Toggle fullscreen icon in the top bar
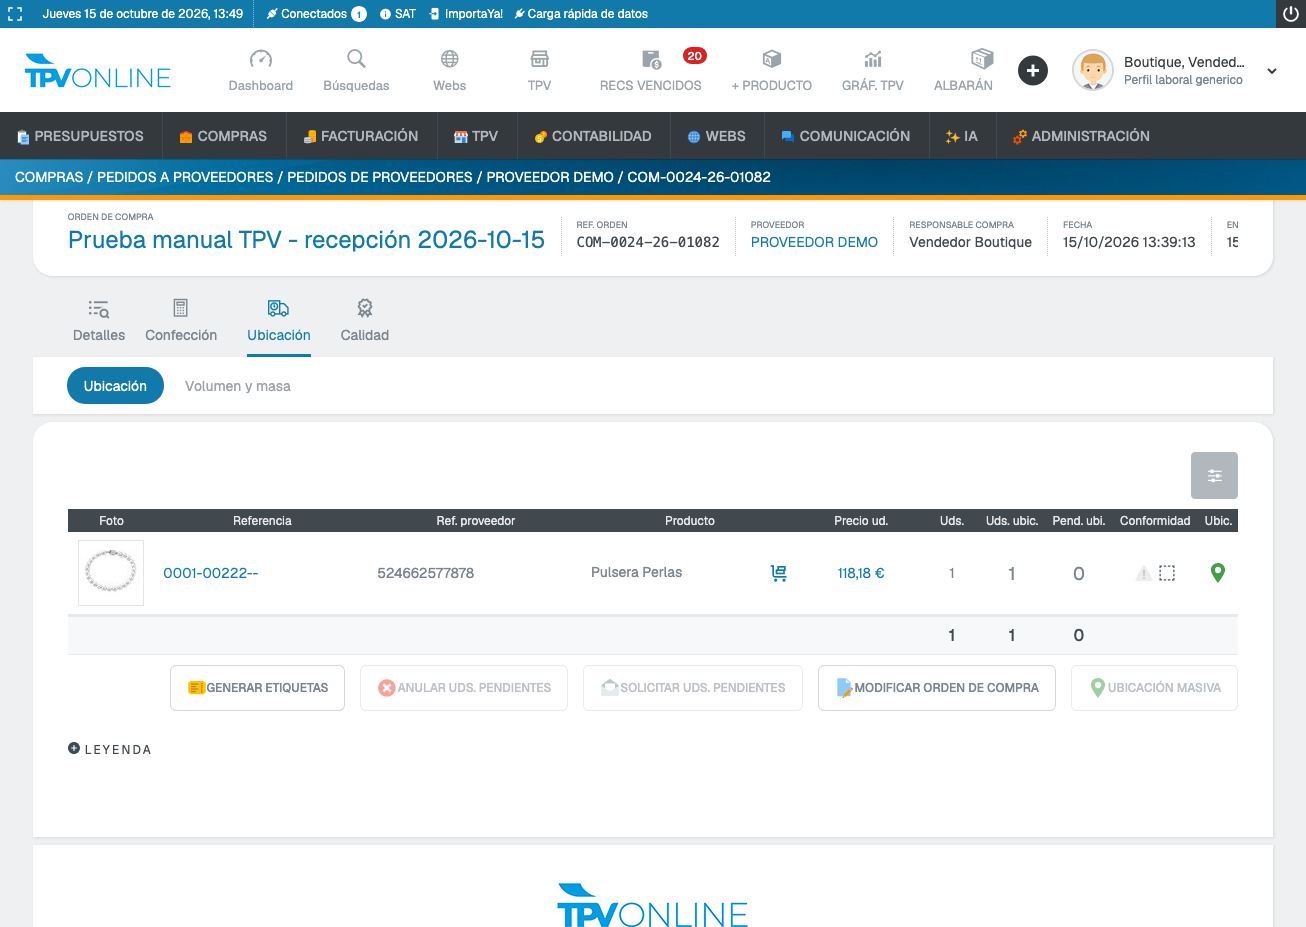 [15, 14]
